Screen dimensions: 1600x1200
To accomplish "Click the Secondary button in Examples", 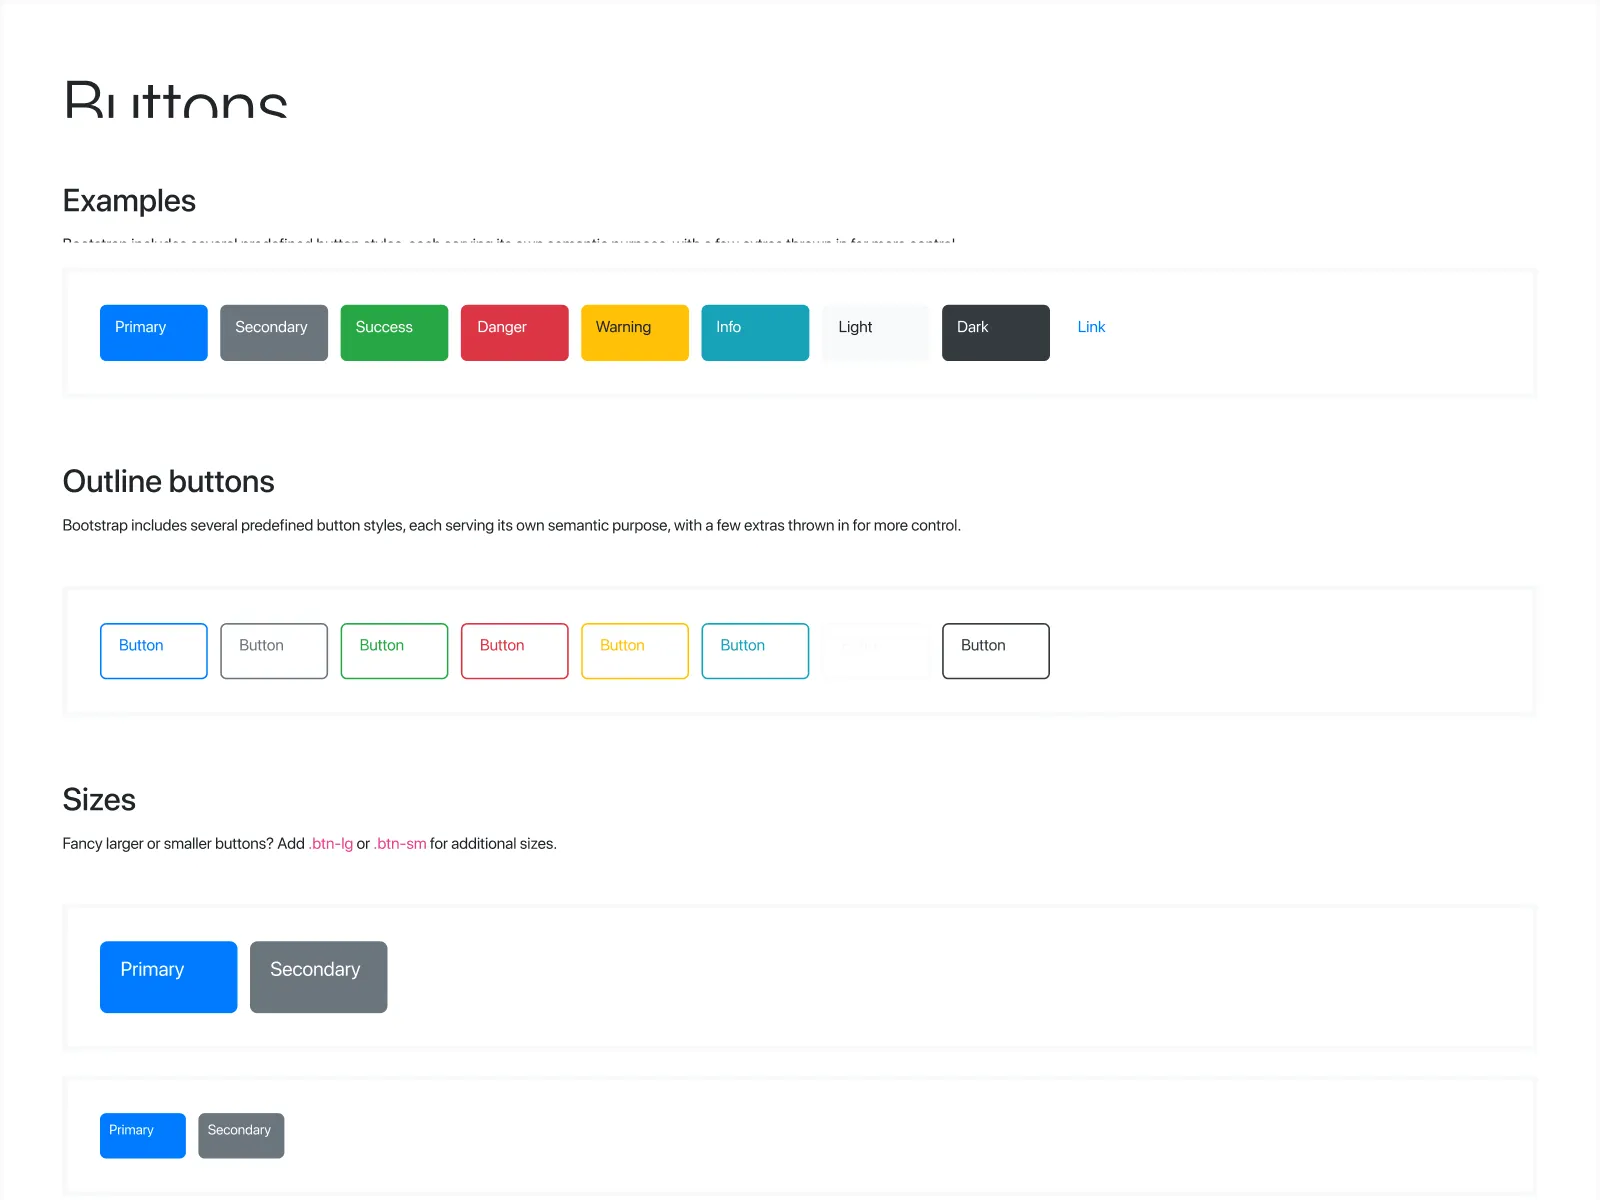I will click(x=273, y=332).
